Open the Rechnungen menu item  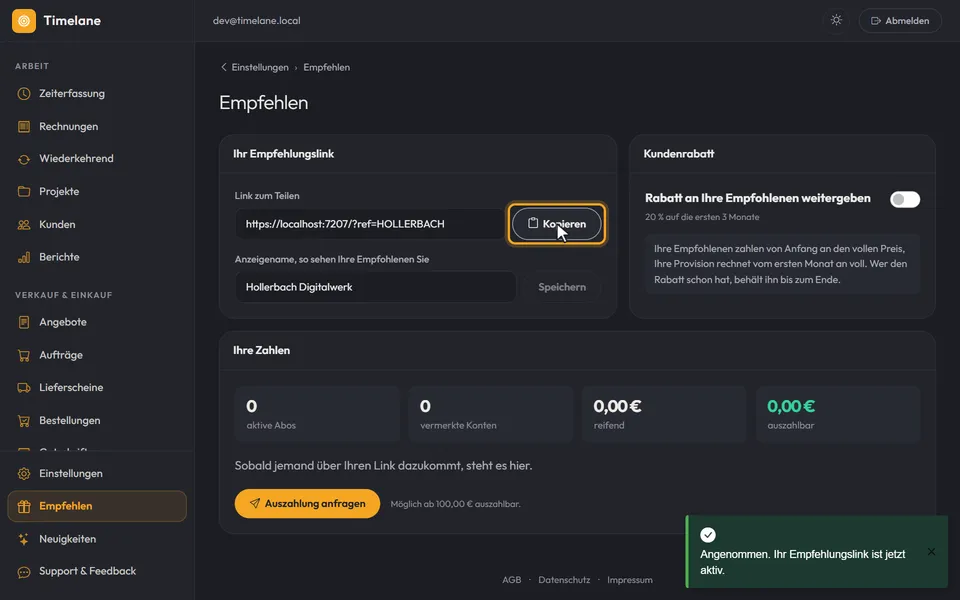click(x=97, y=127)
